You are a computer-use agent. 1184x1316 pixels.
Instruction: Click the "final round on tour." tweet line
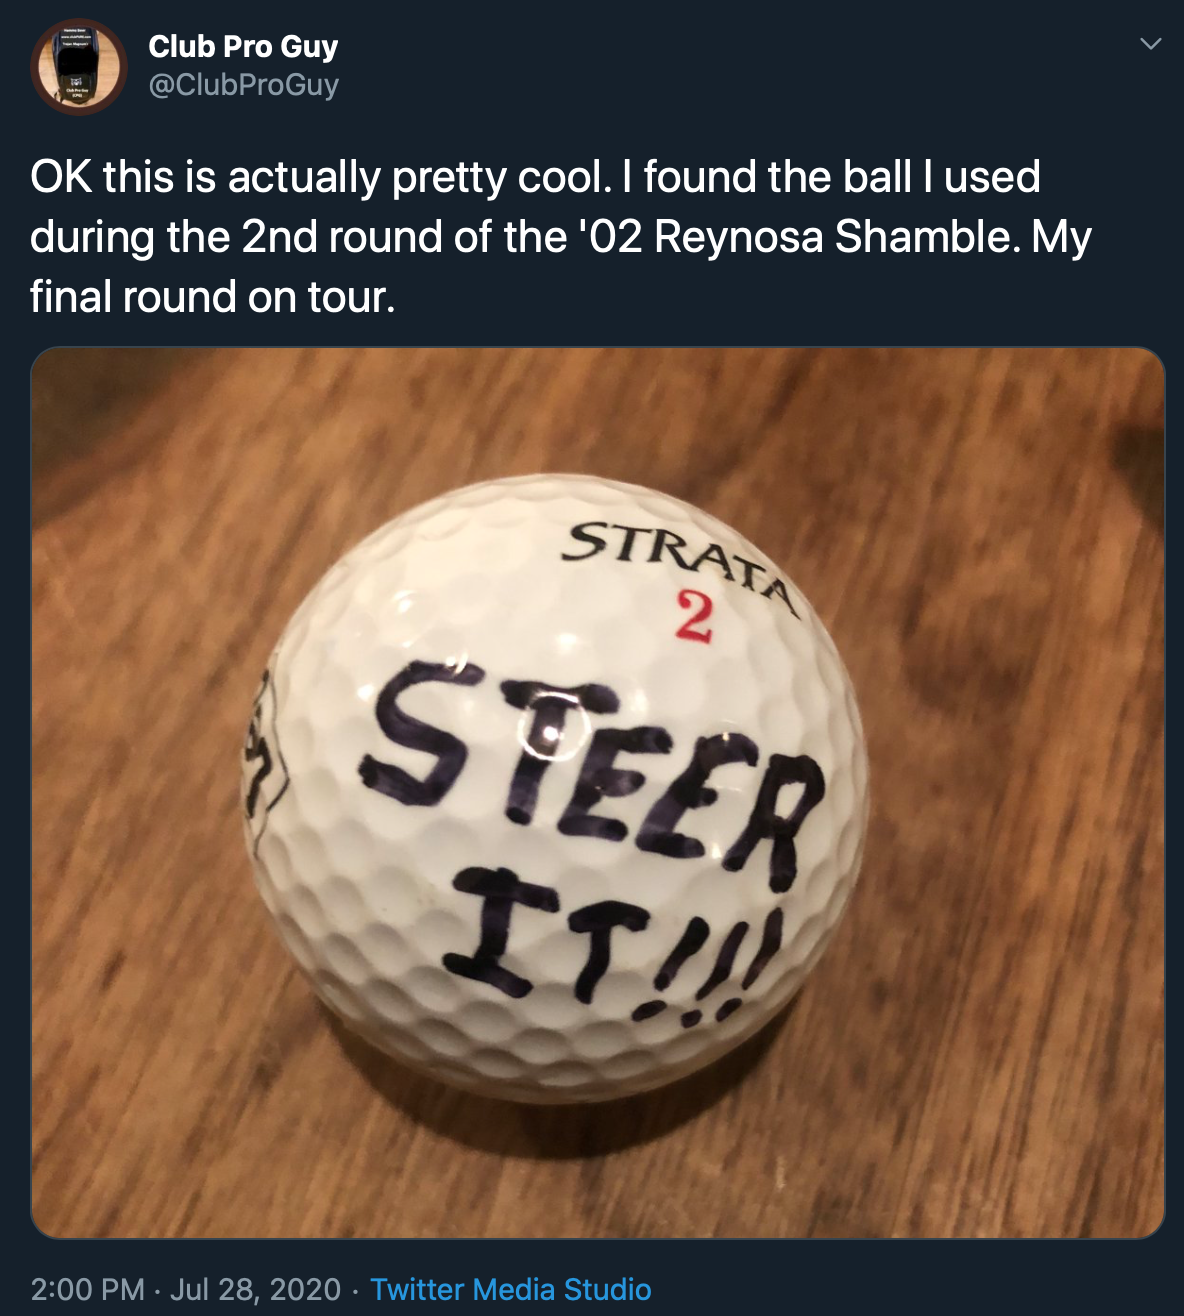[213, 297]
